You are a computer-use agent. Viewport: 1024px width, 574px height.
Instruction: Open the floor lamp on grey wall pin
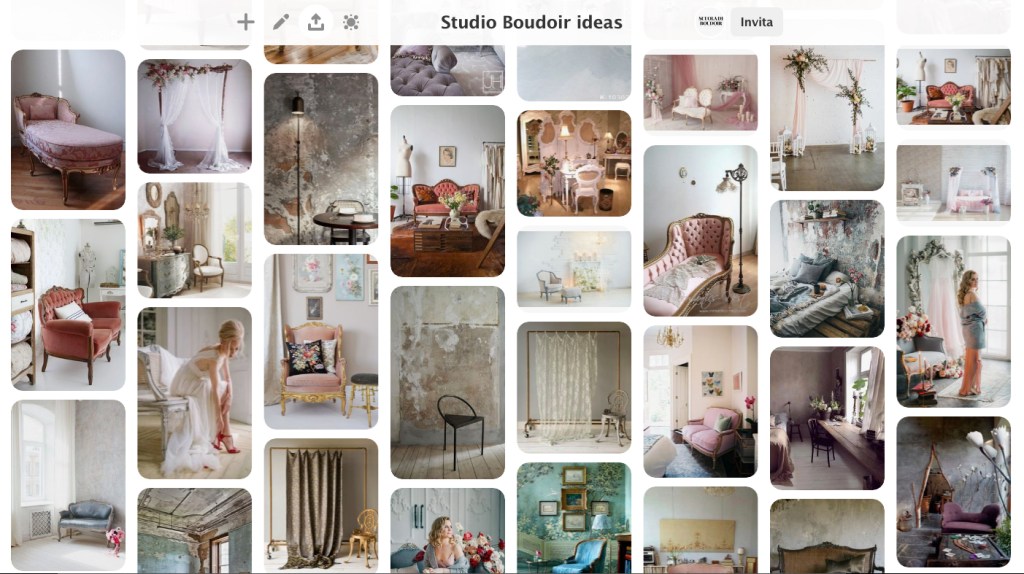click(321, 158)
